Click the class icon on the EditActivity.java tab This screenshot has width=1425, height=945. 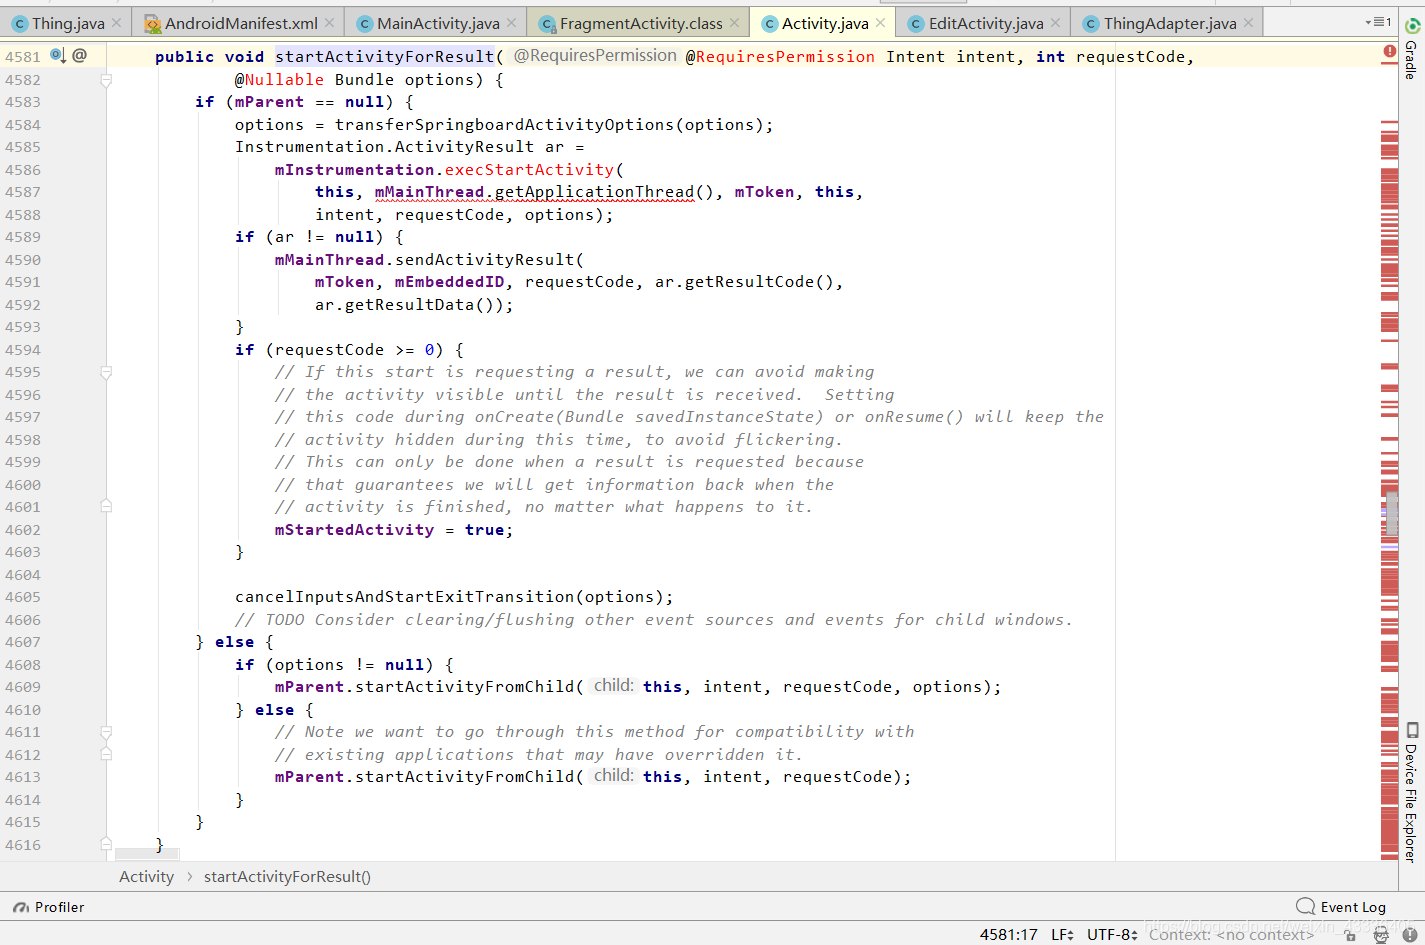tap(916, 24)
